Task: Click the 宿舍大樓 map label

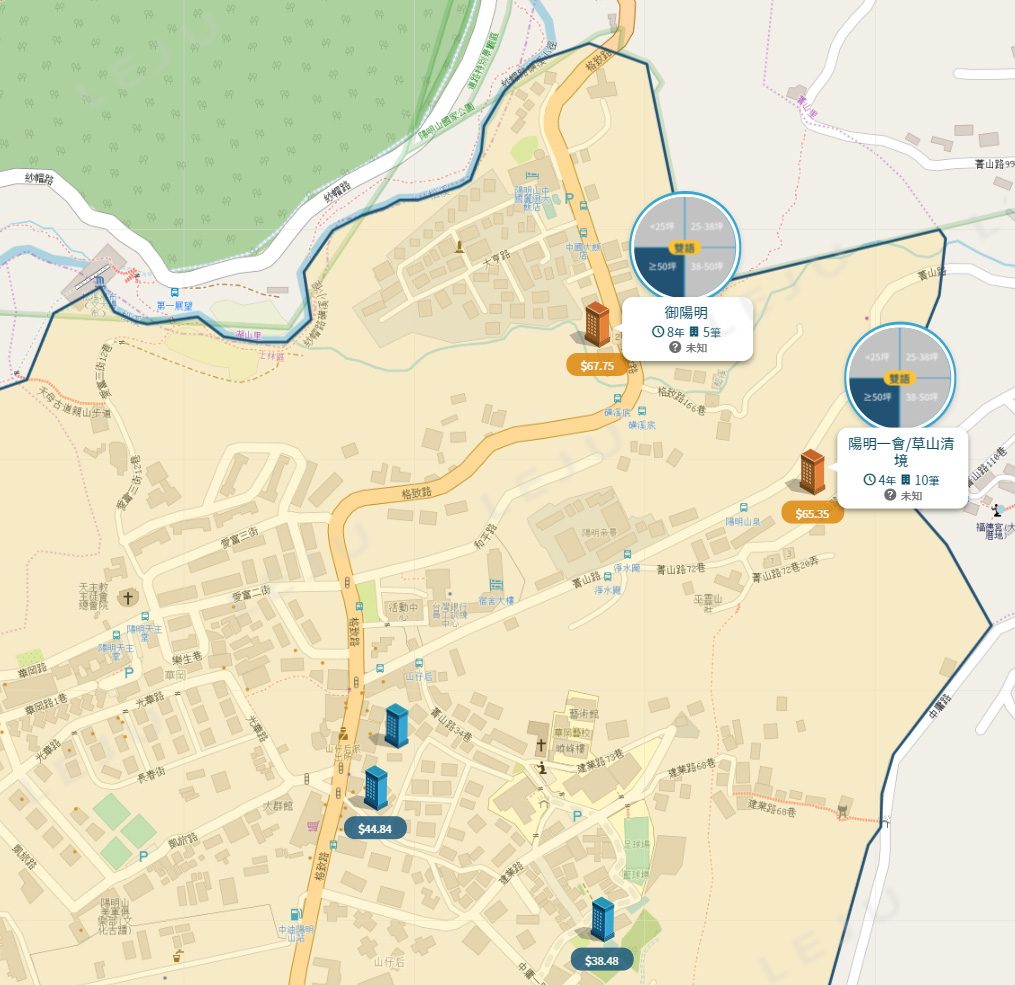Action: click(496, 601)
